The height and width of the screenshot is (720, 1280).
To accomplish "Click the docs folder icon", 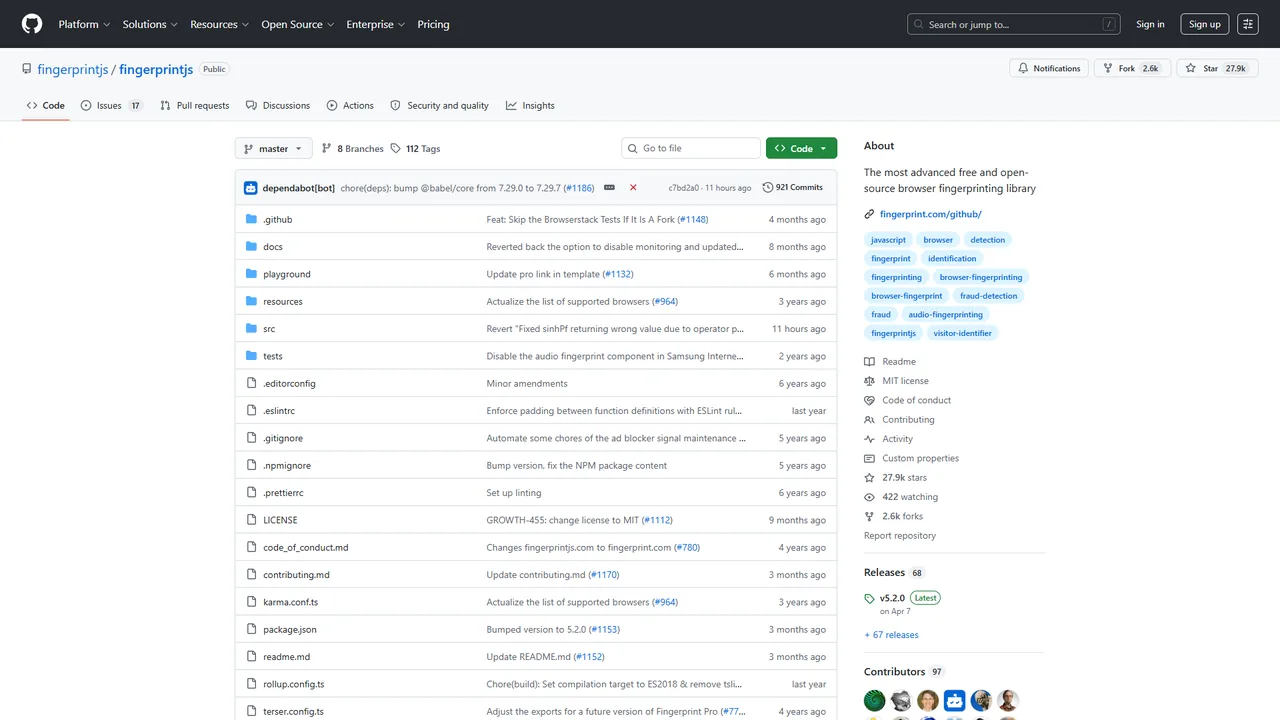I will [x=252, y=246].
